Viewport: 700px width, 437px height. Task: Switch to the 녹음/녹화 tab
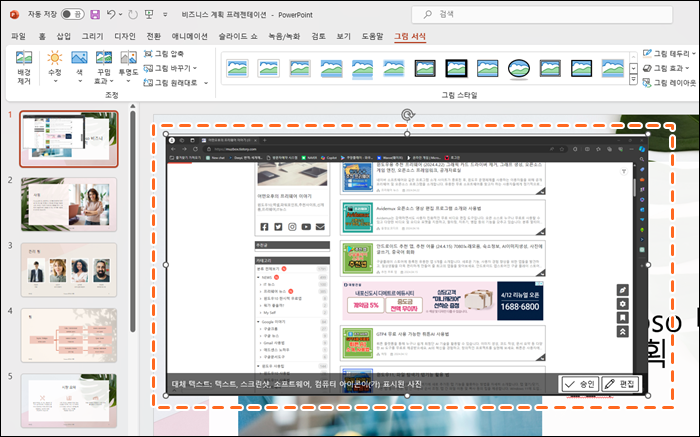pos(284,36)
